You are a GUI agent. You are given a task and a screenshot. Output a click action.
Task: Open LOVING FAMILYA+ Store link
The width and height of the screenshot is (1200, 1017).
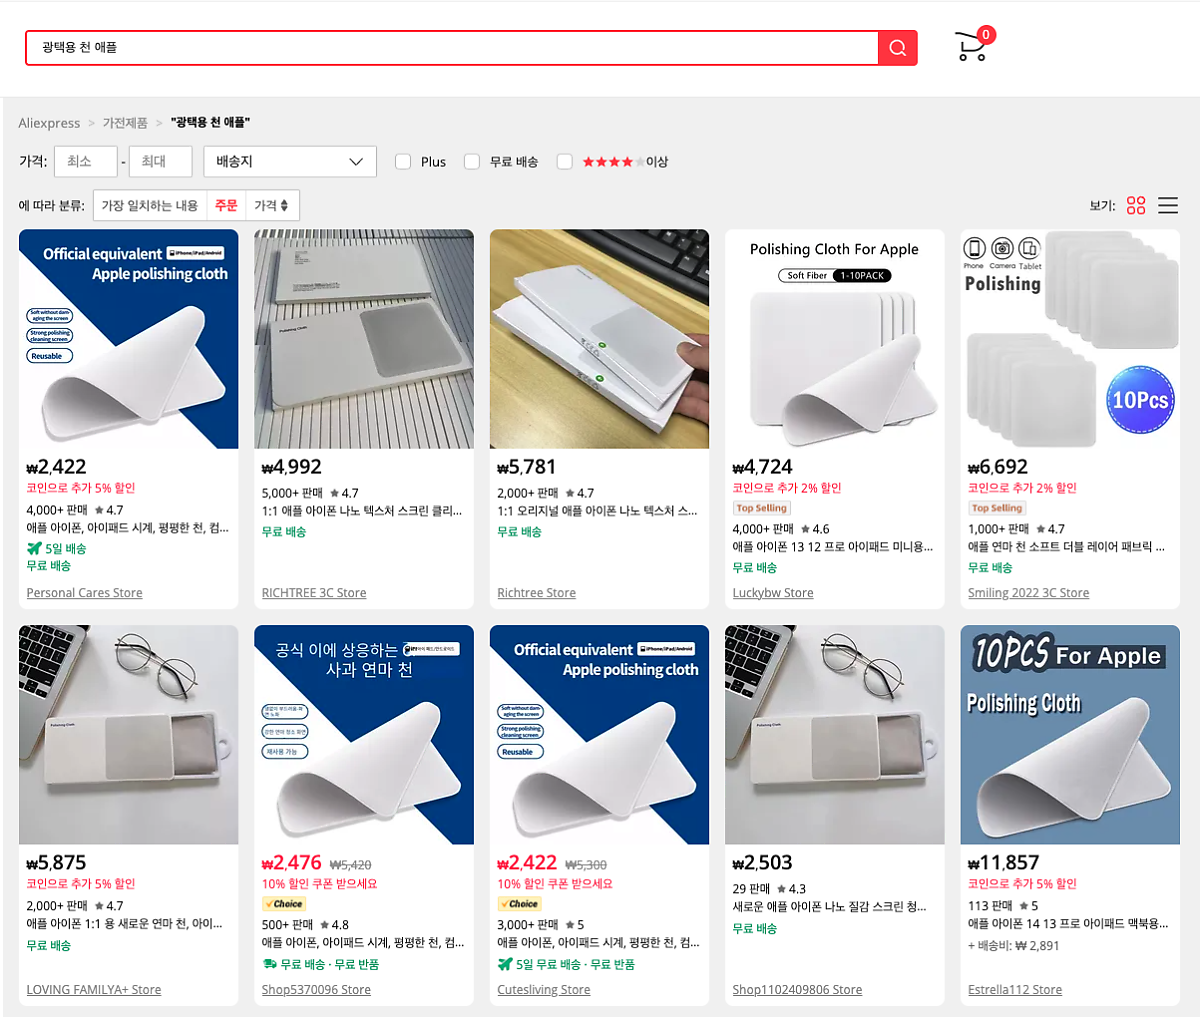[x=93, y=990]
